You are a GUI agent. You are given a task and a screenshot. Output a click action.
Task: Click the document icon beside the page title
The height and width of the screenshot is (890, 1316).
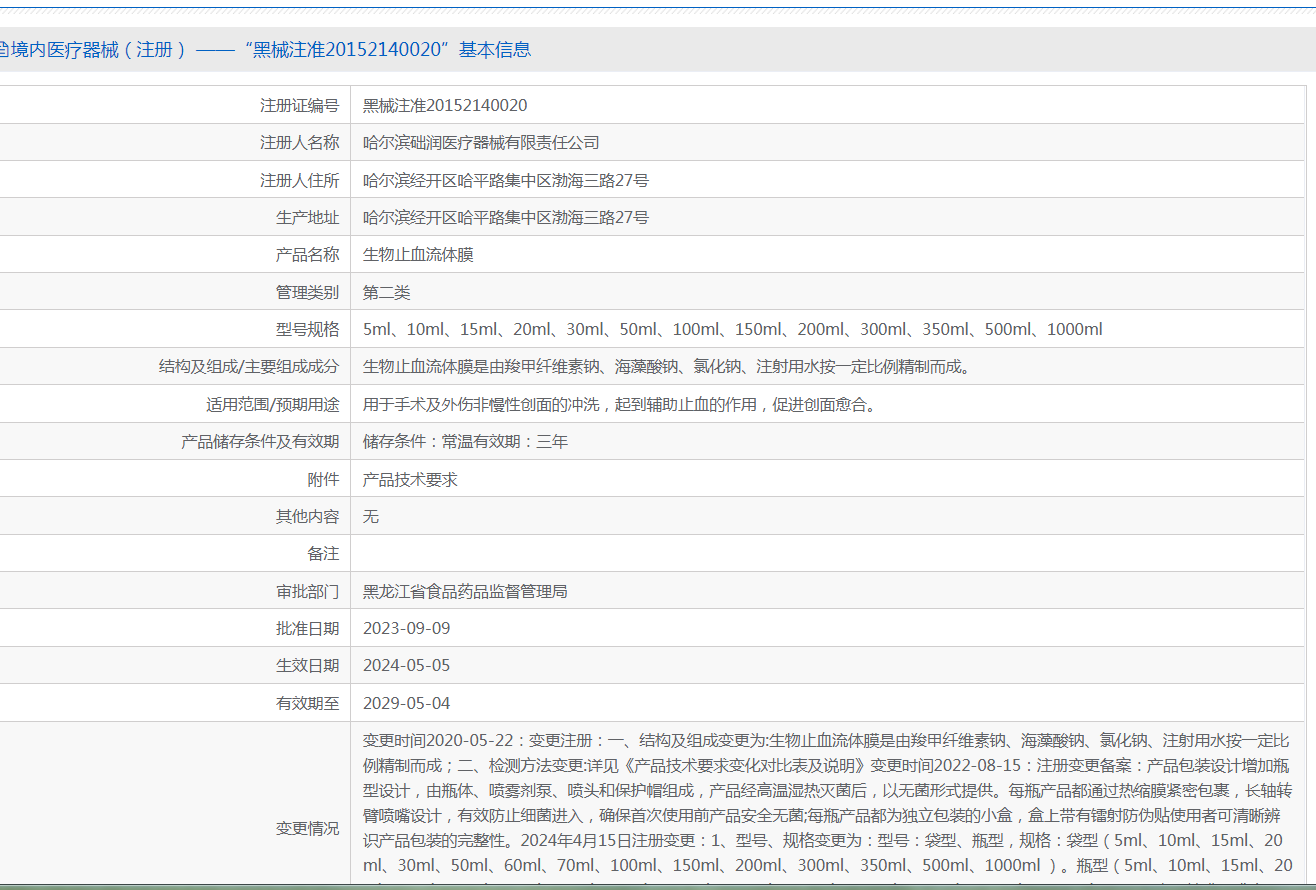pyautogui.click(x=4, y=50)
